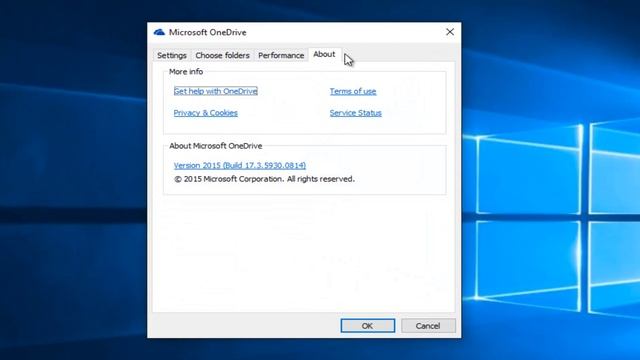Click the 2015 Microsoft Corporation copyright text

click(264, 179)
